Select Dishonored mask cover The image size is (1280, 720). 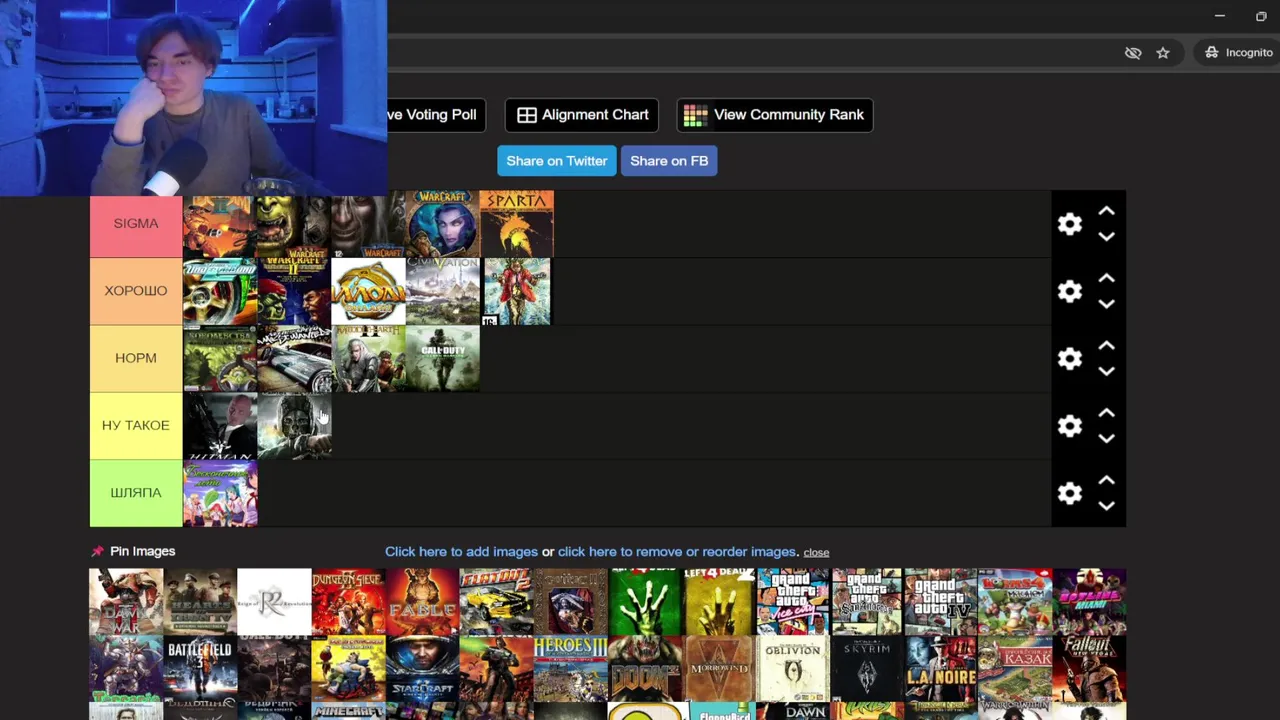pyautogui.click(x=294, y=426)
